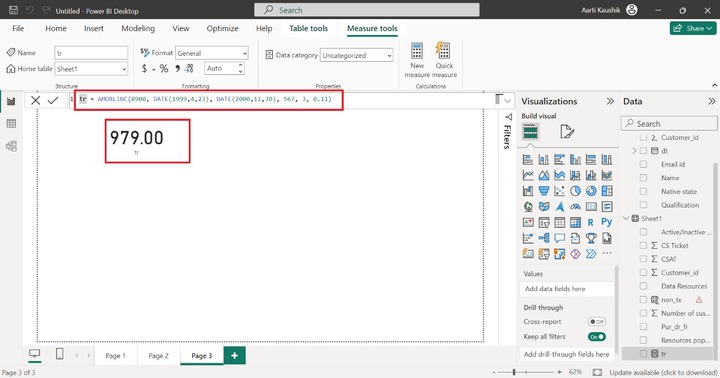720x378 pixels.
Task: Collapse the Sheet1 table in Data pane
Action: [x=626, y=219]
